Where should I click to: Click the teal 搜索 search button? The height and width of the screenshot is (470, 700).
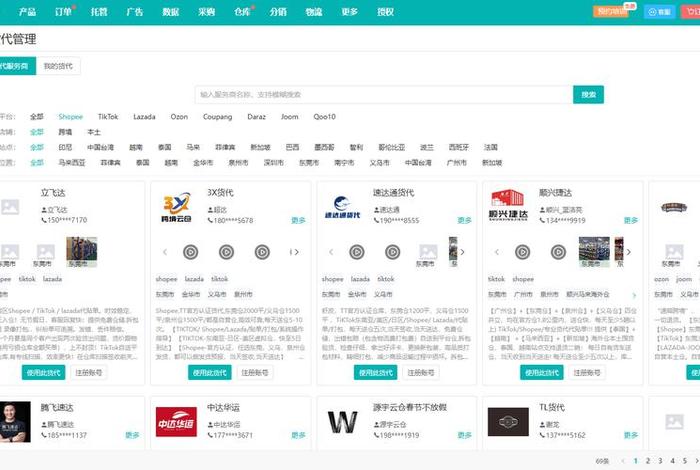point(588,95)
